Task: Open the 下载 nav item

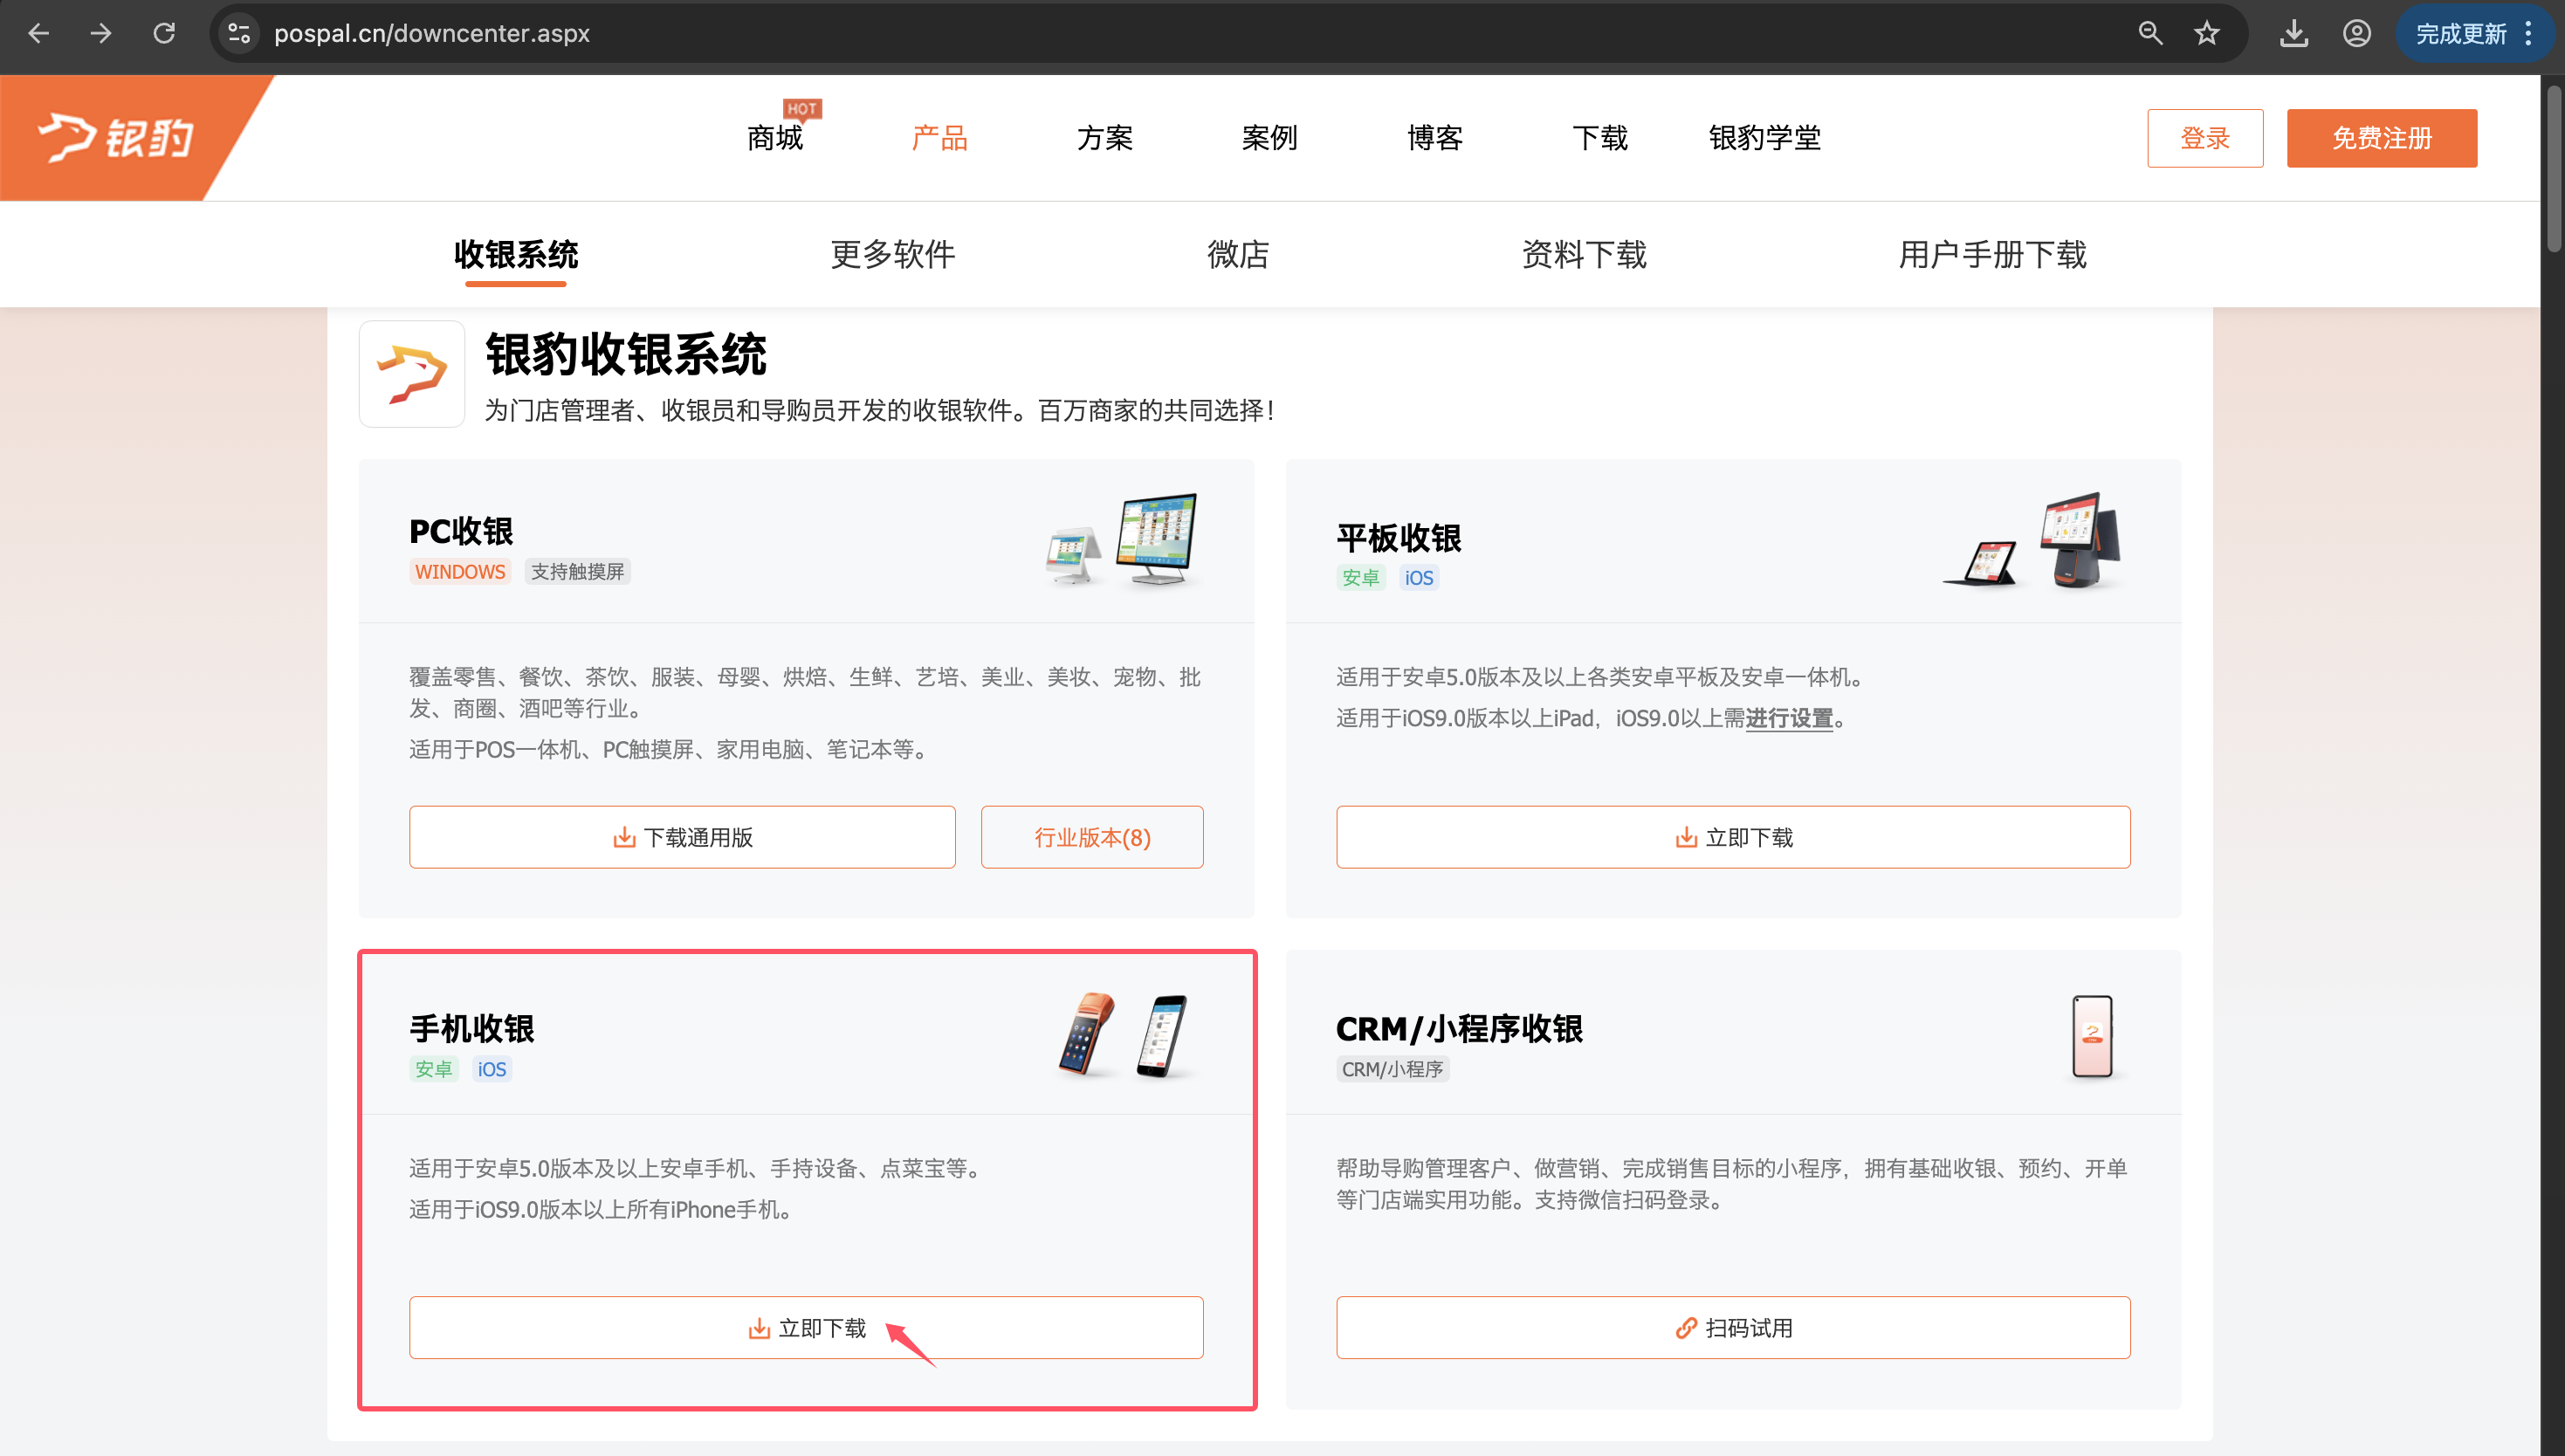Action: click(1600, 138)
